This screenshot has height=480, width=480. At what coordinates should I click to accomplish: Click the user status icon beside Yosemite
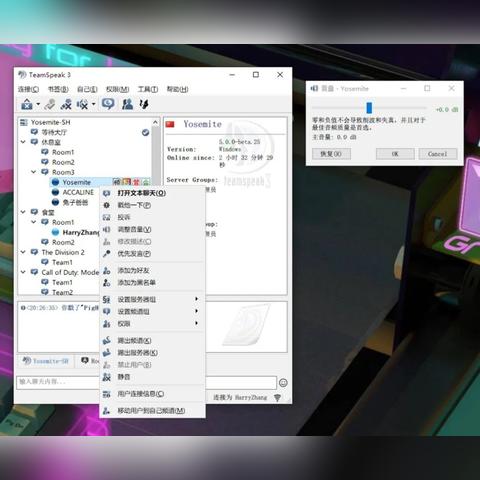click(x=55, y=182)
